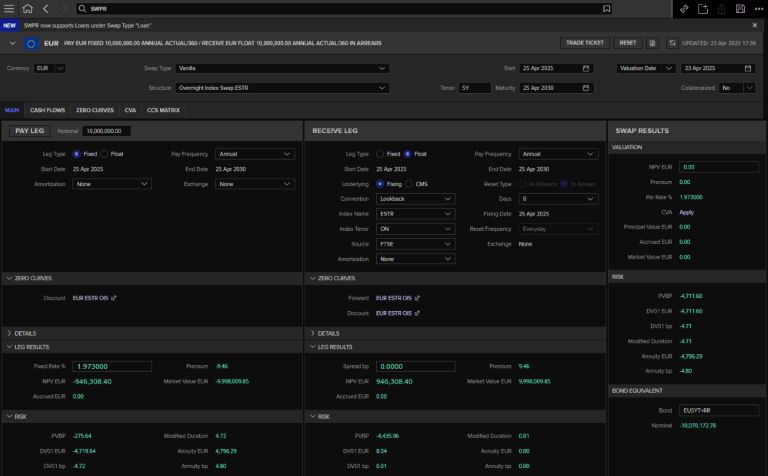Choose Fixing as the underlying
Viewport: 768px width, 476px height.
pos(380,184)
